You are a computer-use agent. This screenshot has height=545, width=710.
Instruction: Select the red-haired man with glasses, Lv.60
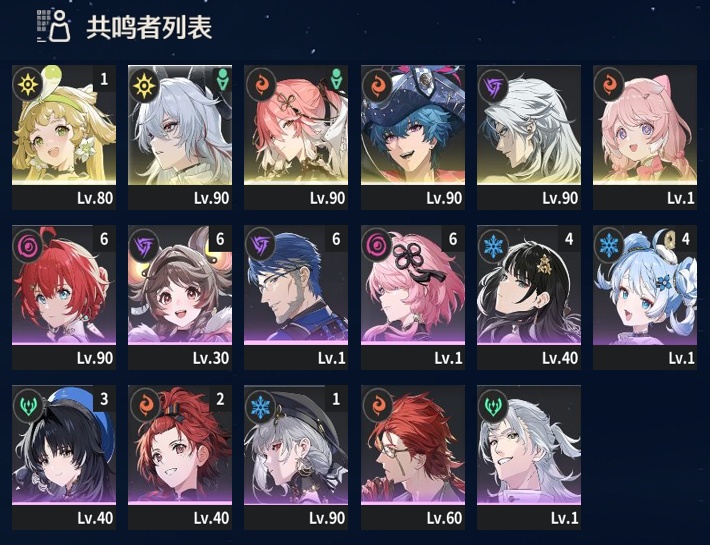(x=413, y=457)
